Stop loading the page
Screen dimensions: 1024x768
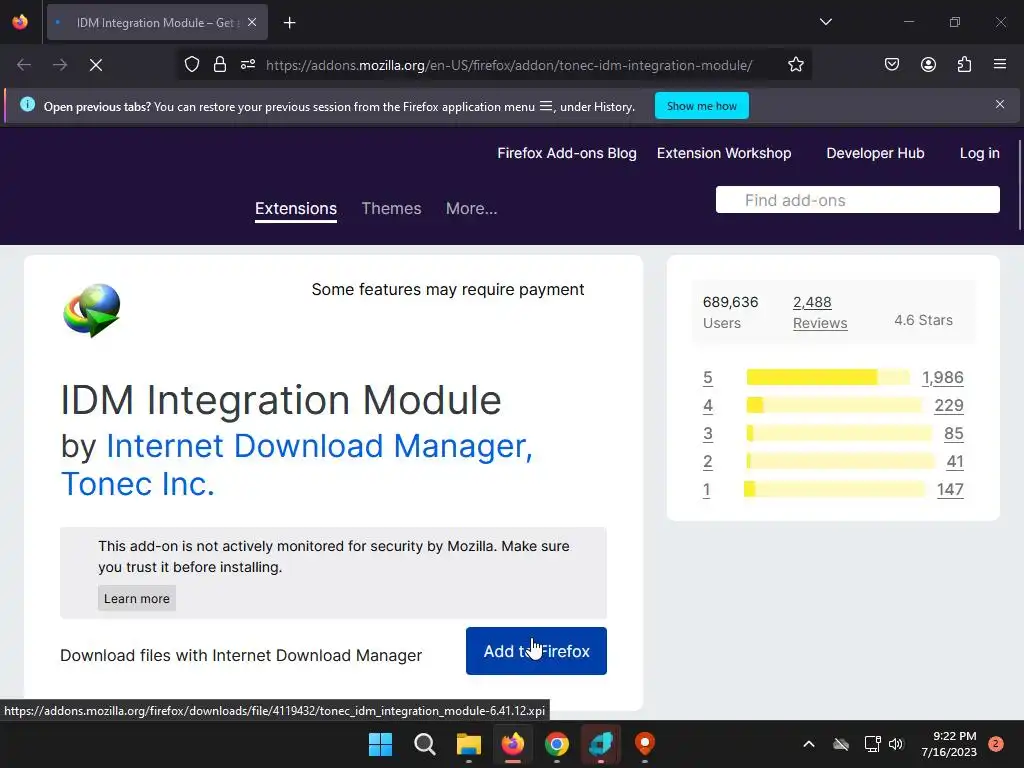click(95, 65)
